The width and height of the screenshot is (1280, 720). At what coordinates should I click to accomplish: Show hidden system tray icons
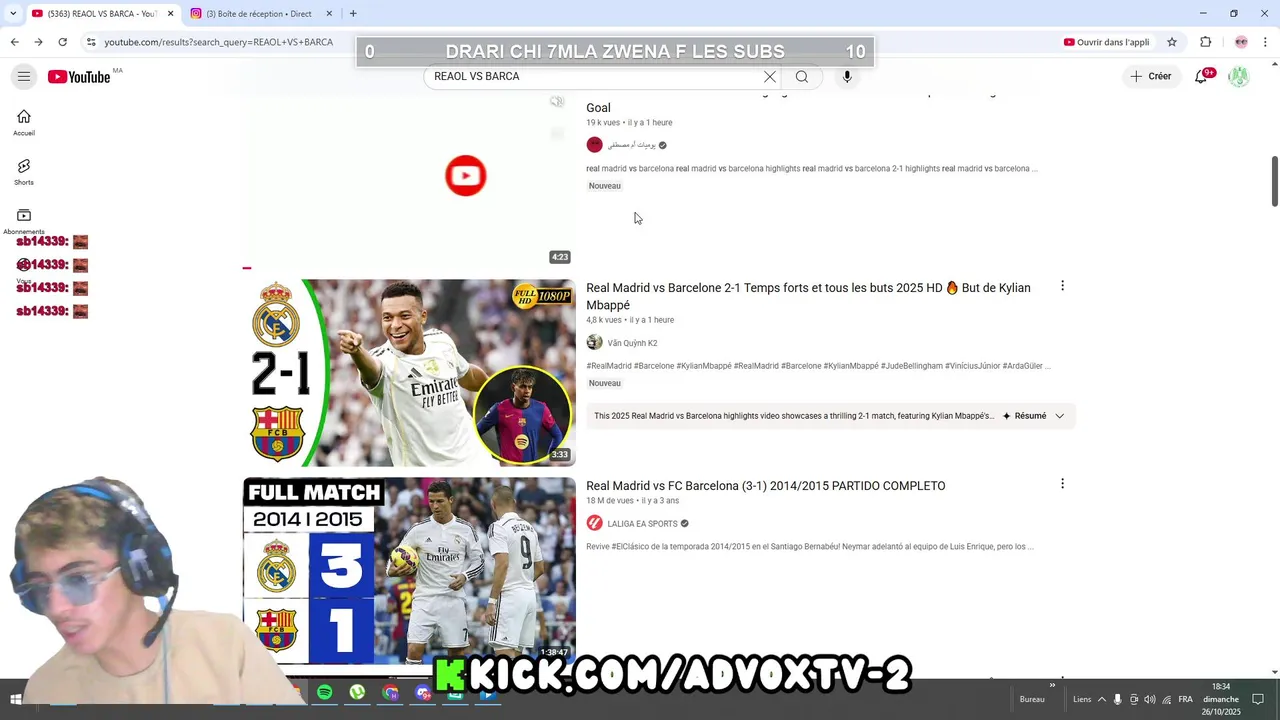point(1102,699)
